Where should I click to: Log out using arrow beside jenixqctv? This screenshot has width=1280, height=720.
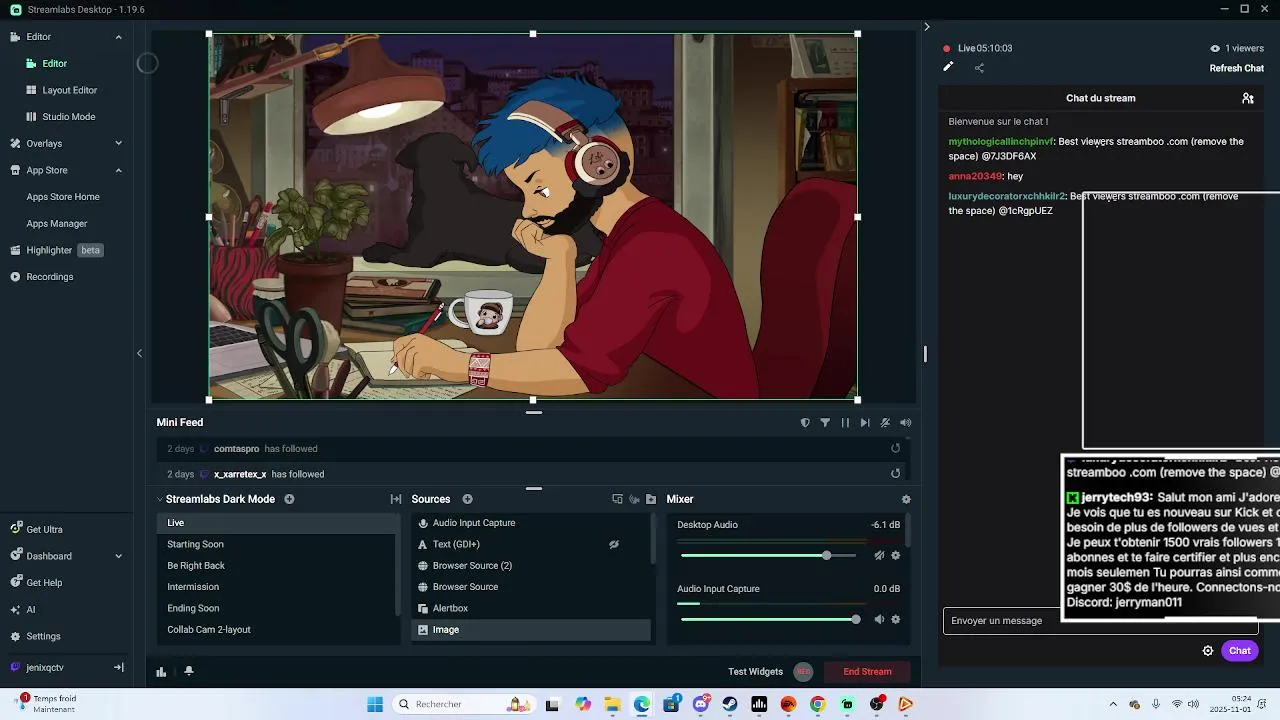point(118,667)
